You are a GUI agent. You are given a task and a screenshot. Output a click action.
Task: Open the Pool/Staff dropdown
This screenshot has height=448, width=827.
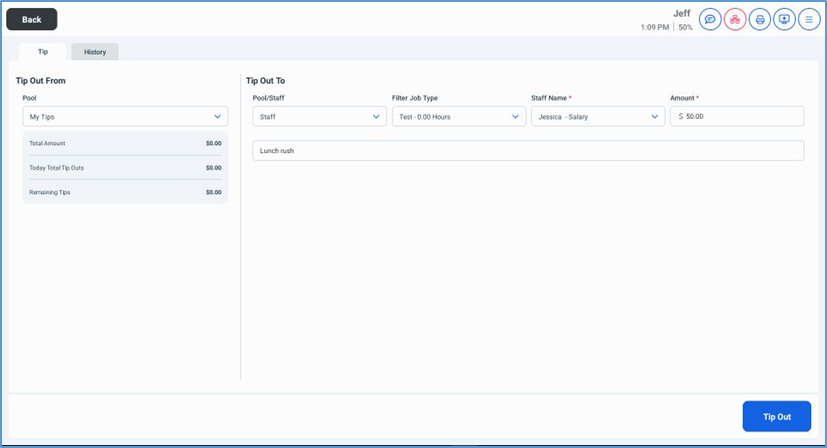[x=319, y=117]
